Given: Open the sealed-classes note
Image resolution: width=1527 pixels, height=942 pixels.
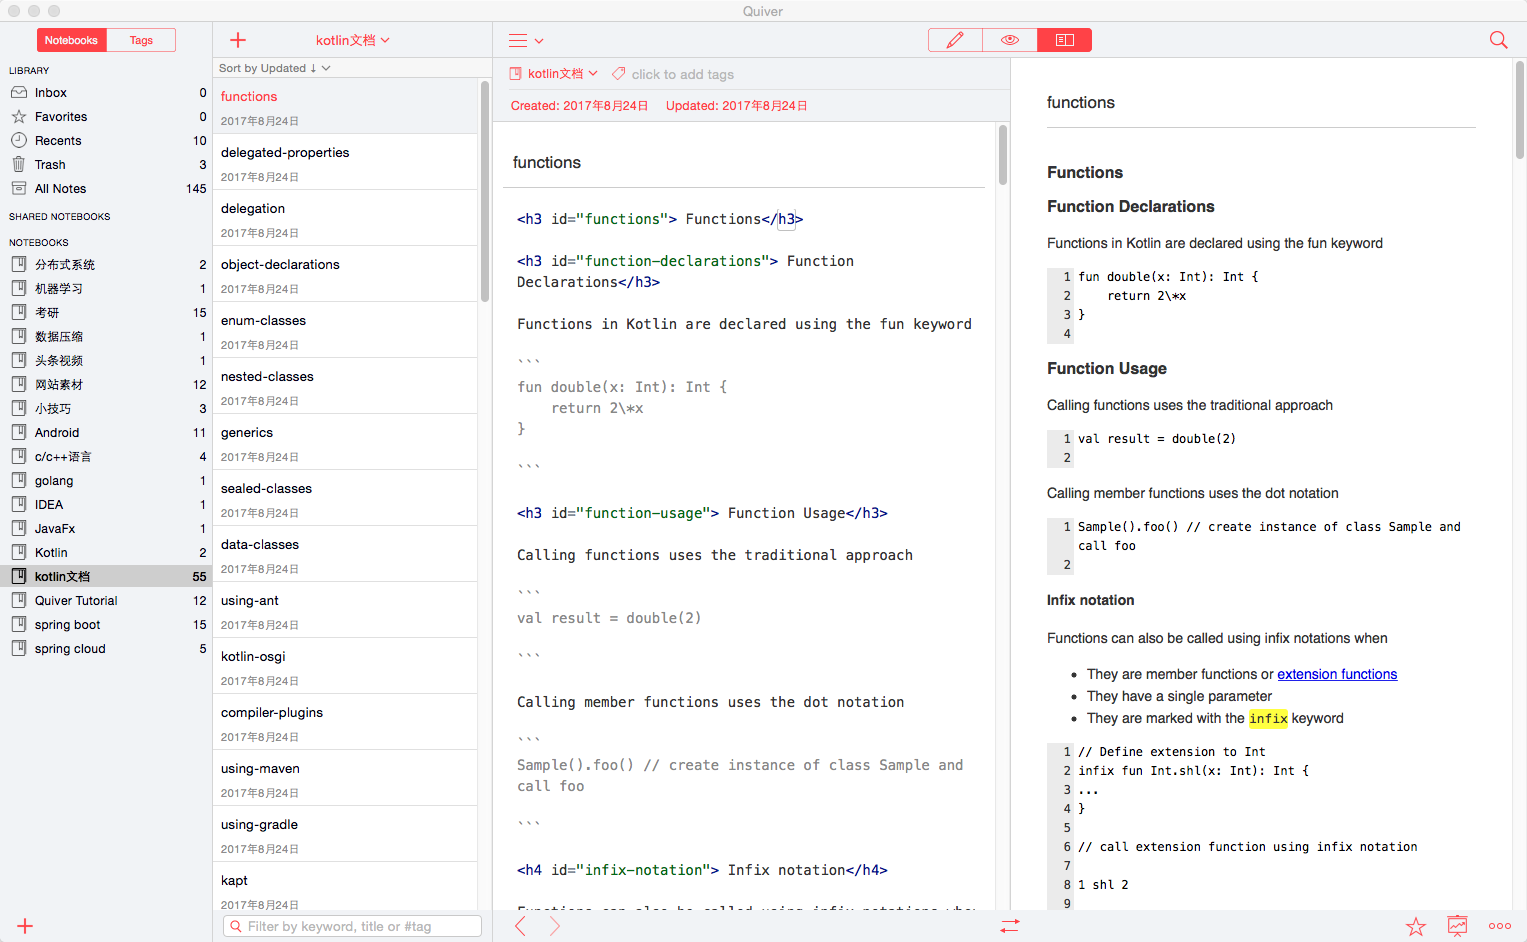Looking at the screenshot, I should (x=345, y=498).
